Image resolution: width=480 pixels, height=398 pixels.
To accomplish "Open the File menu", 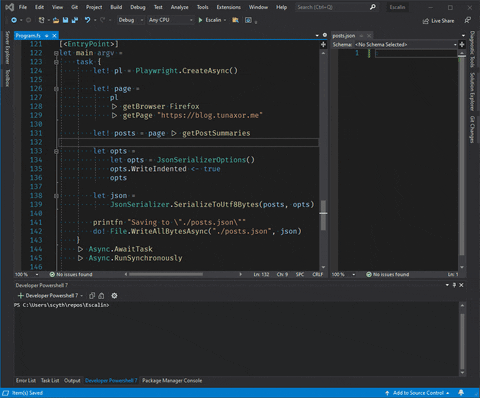I will point(23,7).
